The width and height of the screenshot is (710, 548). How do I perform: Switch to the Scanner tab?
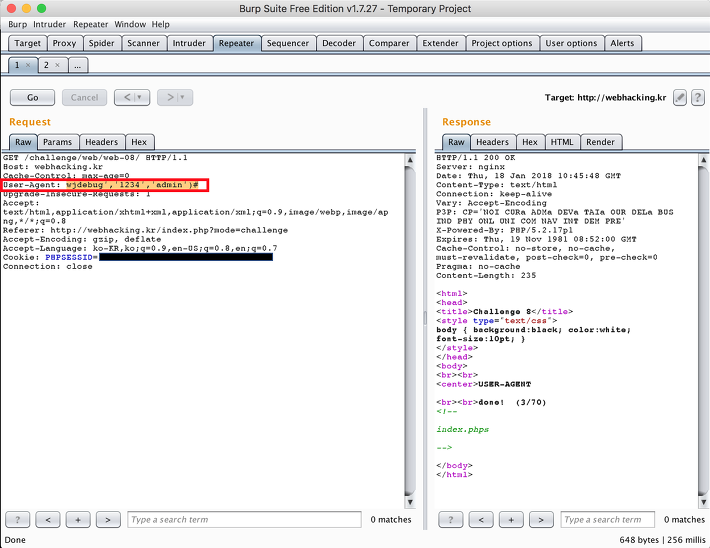point(144,43)
